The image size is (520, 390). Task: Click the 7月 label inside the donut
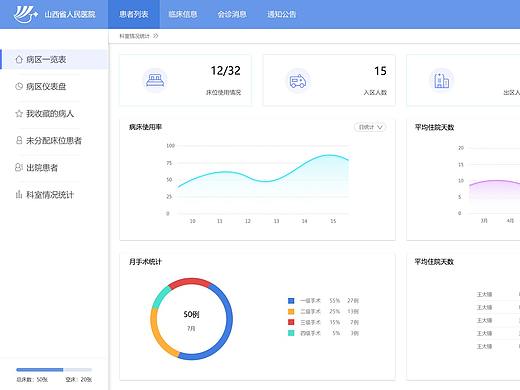coord(191,328)
